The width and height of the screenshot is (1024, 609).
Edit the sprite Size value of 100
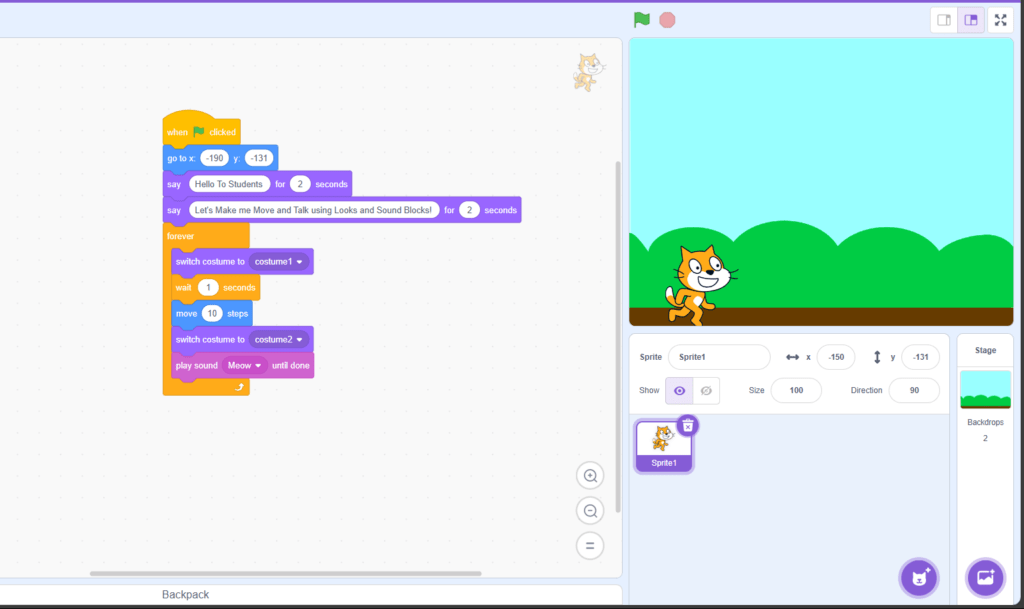(x=796, y=391)
